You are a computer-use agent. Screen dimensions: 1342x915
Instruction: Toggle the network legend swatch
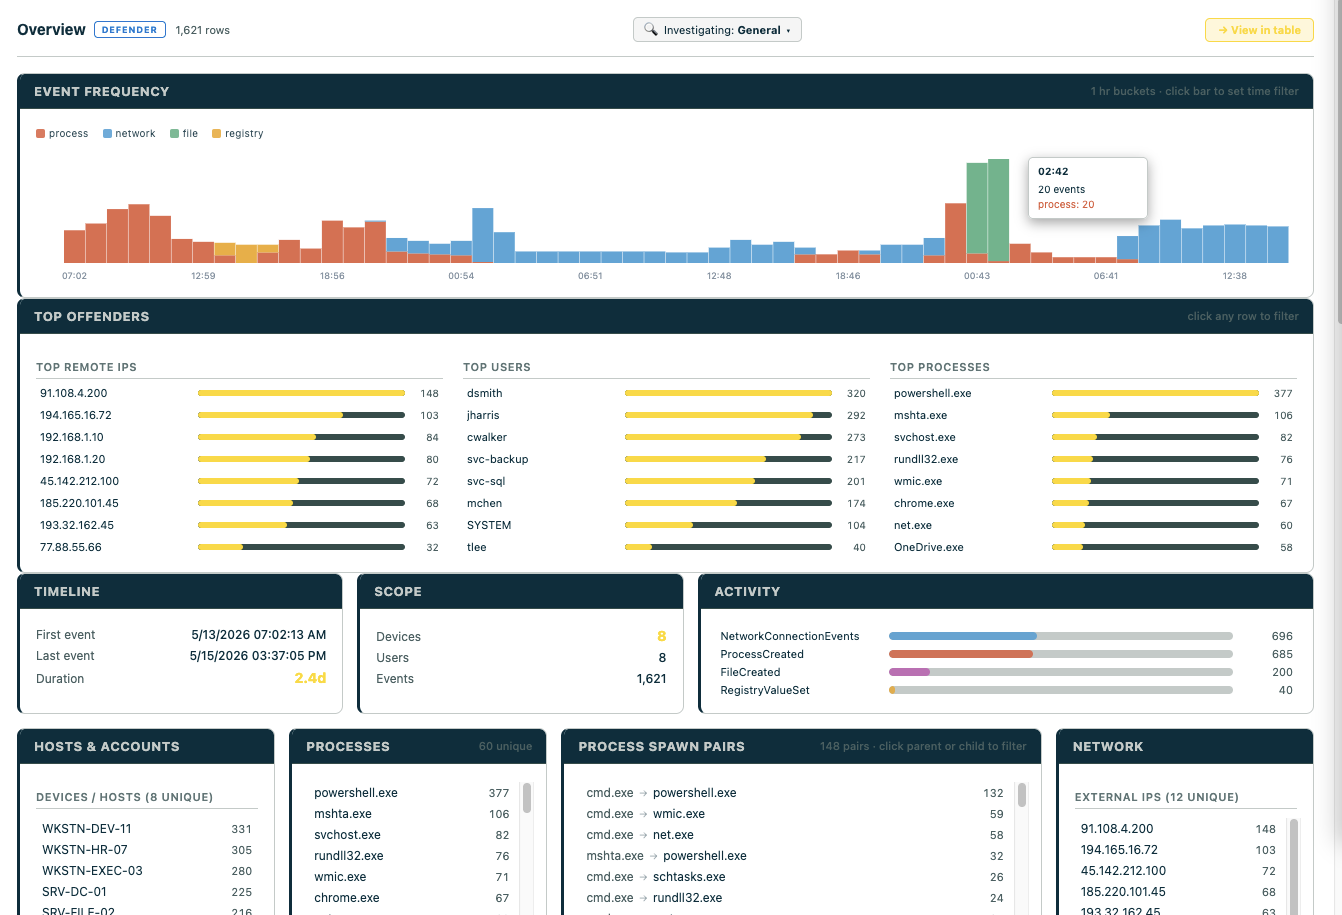tap(107, 133)
